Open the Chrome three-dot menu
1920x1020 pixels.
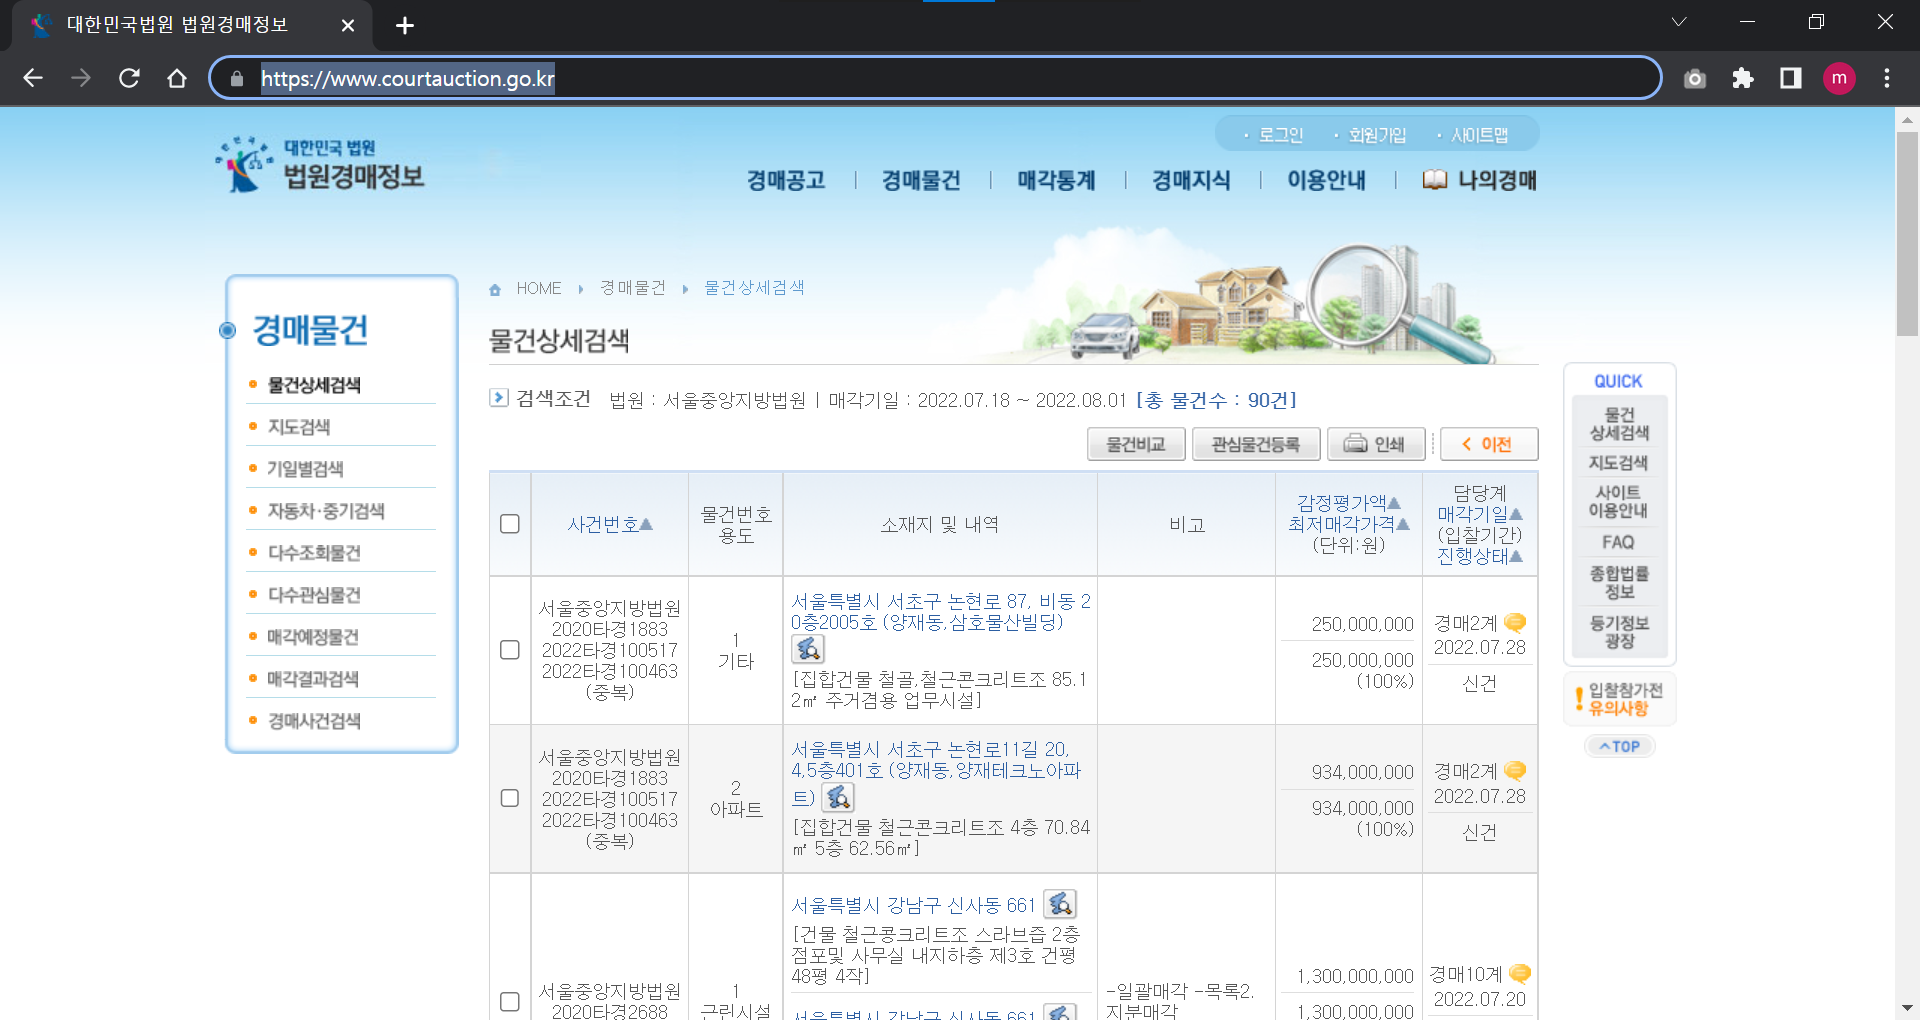[x=1887, y=78]
